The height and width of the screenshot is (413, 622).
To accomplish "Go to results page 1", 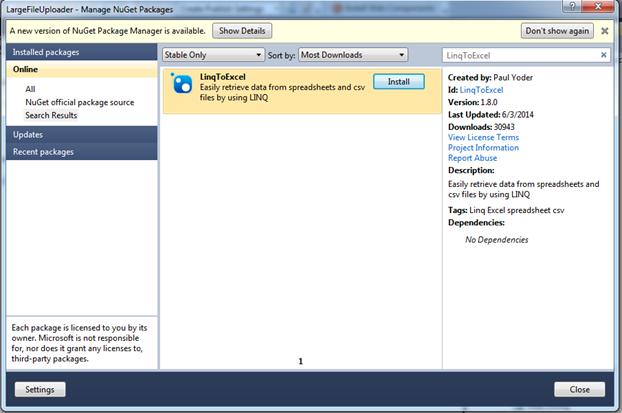I will tap(301, 361).
